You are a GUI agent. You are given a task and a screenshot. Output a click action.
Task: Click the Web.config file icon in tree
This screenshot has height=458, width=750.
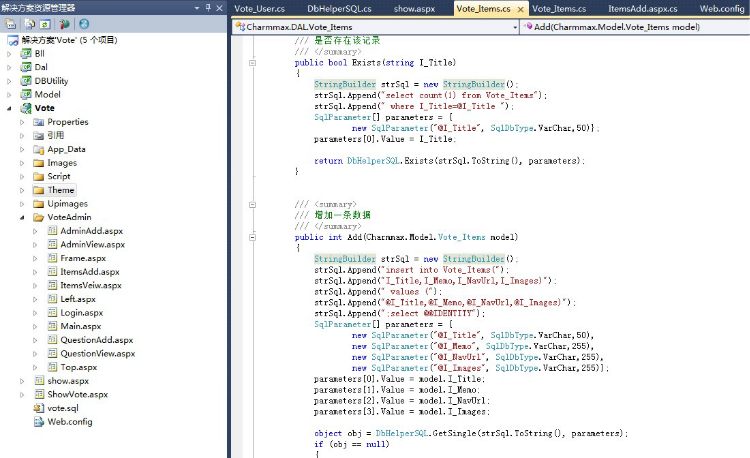click(39, 422)
